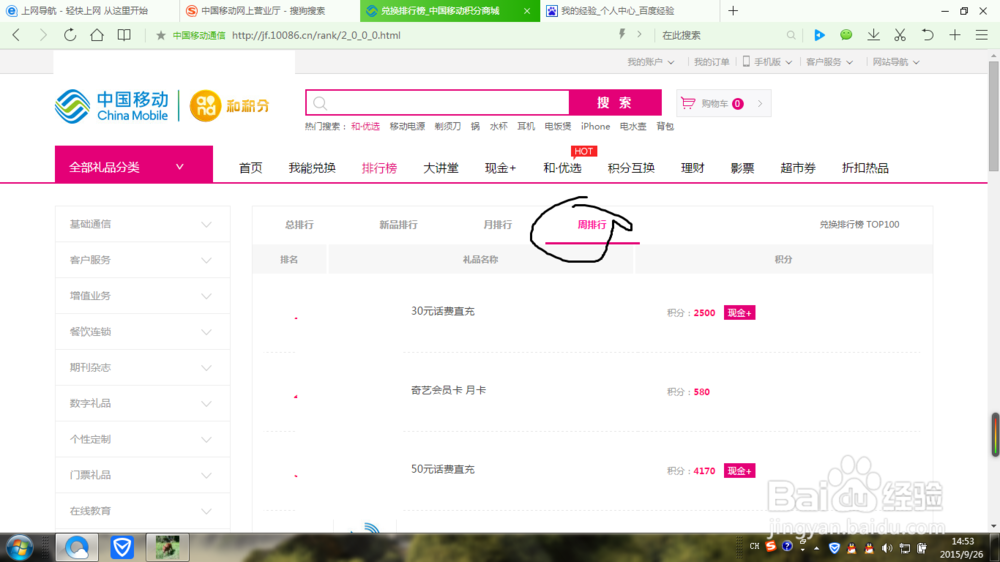This screenshot has height=562, width=1000.
Task: Go to 首页 in the navigation
Action: tap(250, 168)
